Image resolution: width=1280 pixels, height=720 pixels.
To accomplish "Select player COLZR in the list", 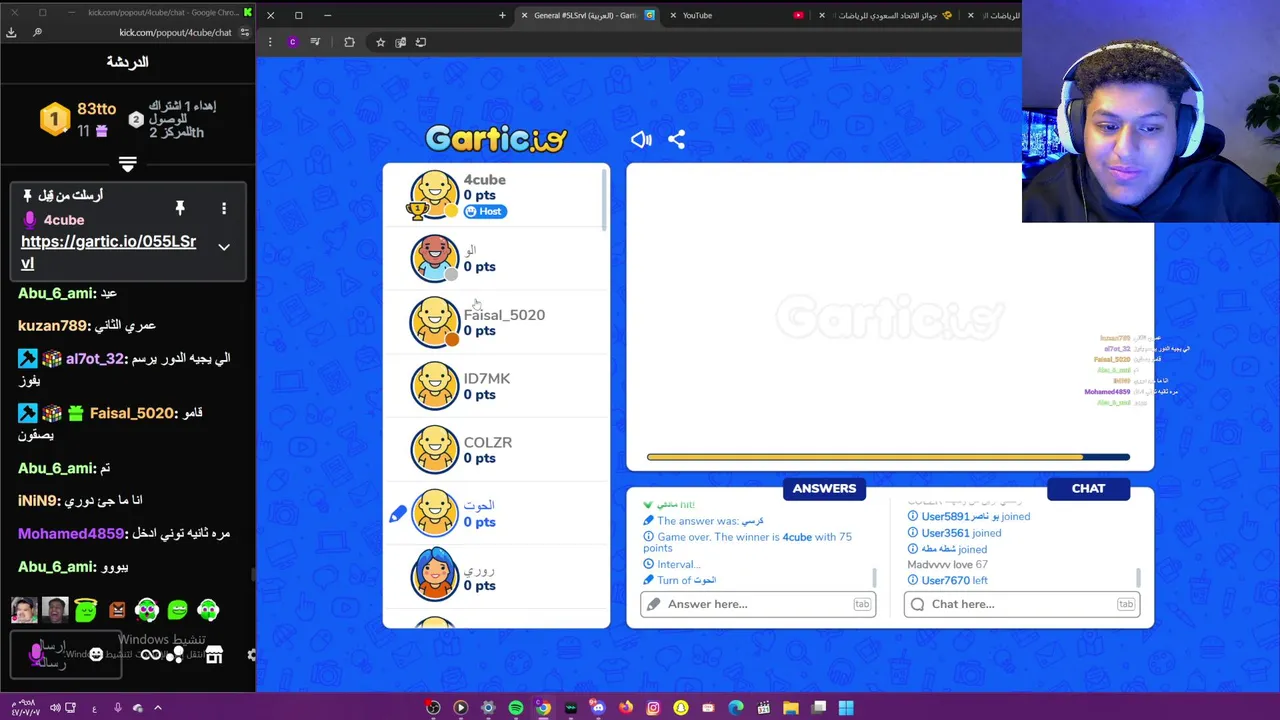I will (x=496, y=450).
